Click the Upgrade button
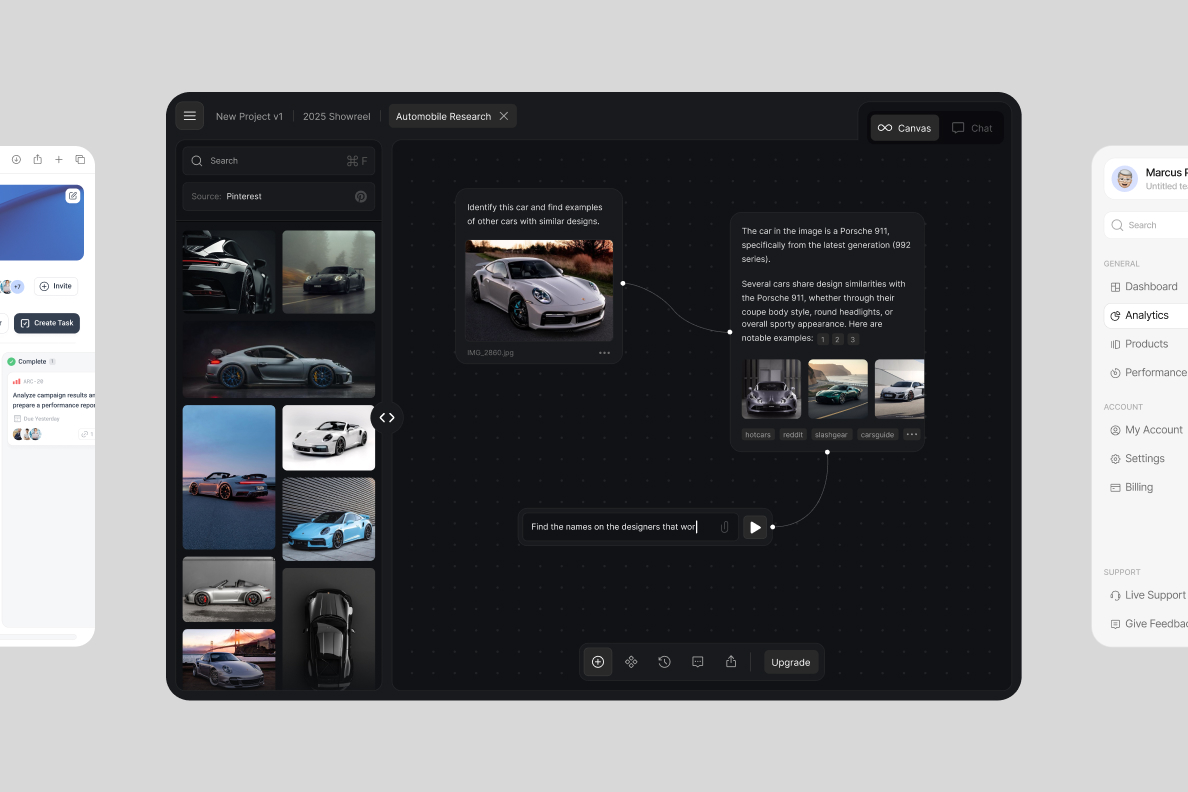The height and width of the screenshot is (792, 1188). pyautogui.click(x=791, y=662)
